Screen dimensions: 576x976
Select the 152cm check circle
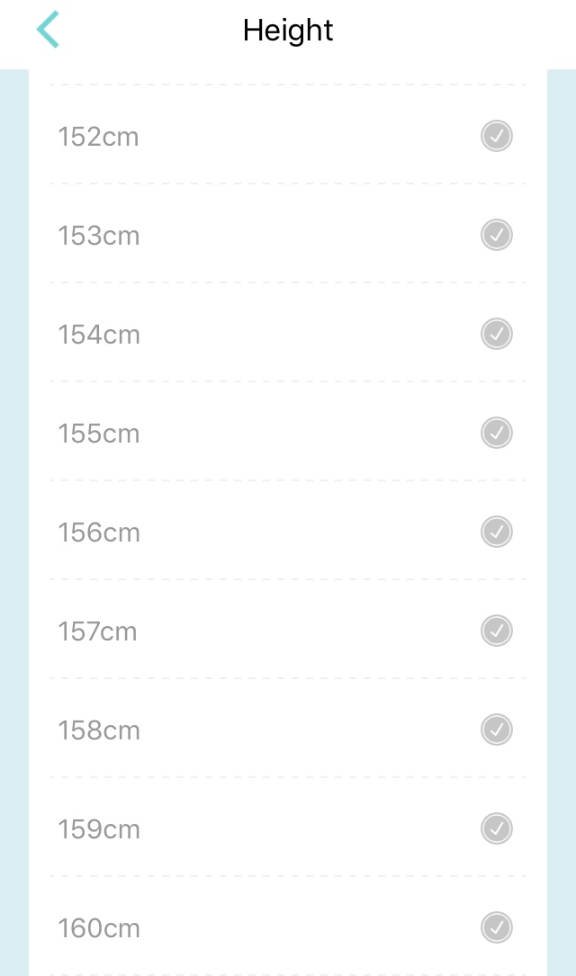[496, 136]
